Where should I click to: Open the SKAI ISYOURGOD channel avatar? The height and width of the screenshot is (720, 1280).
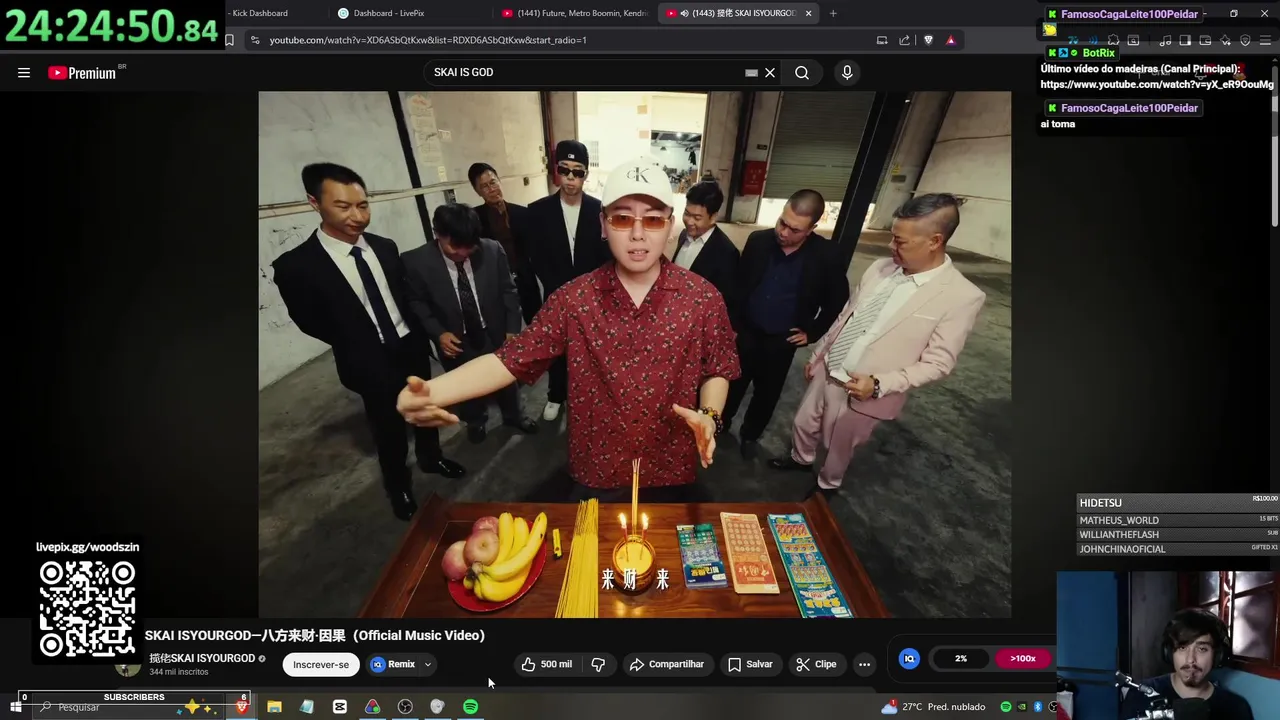(x=127, y=666)
